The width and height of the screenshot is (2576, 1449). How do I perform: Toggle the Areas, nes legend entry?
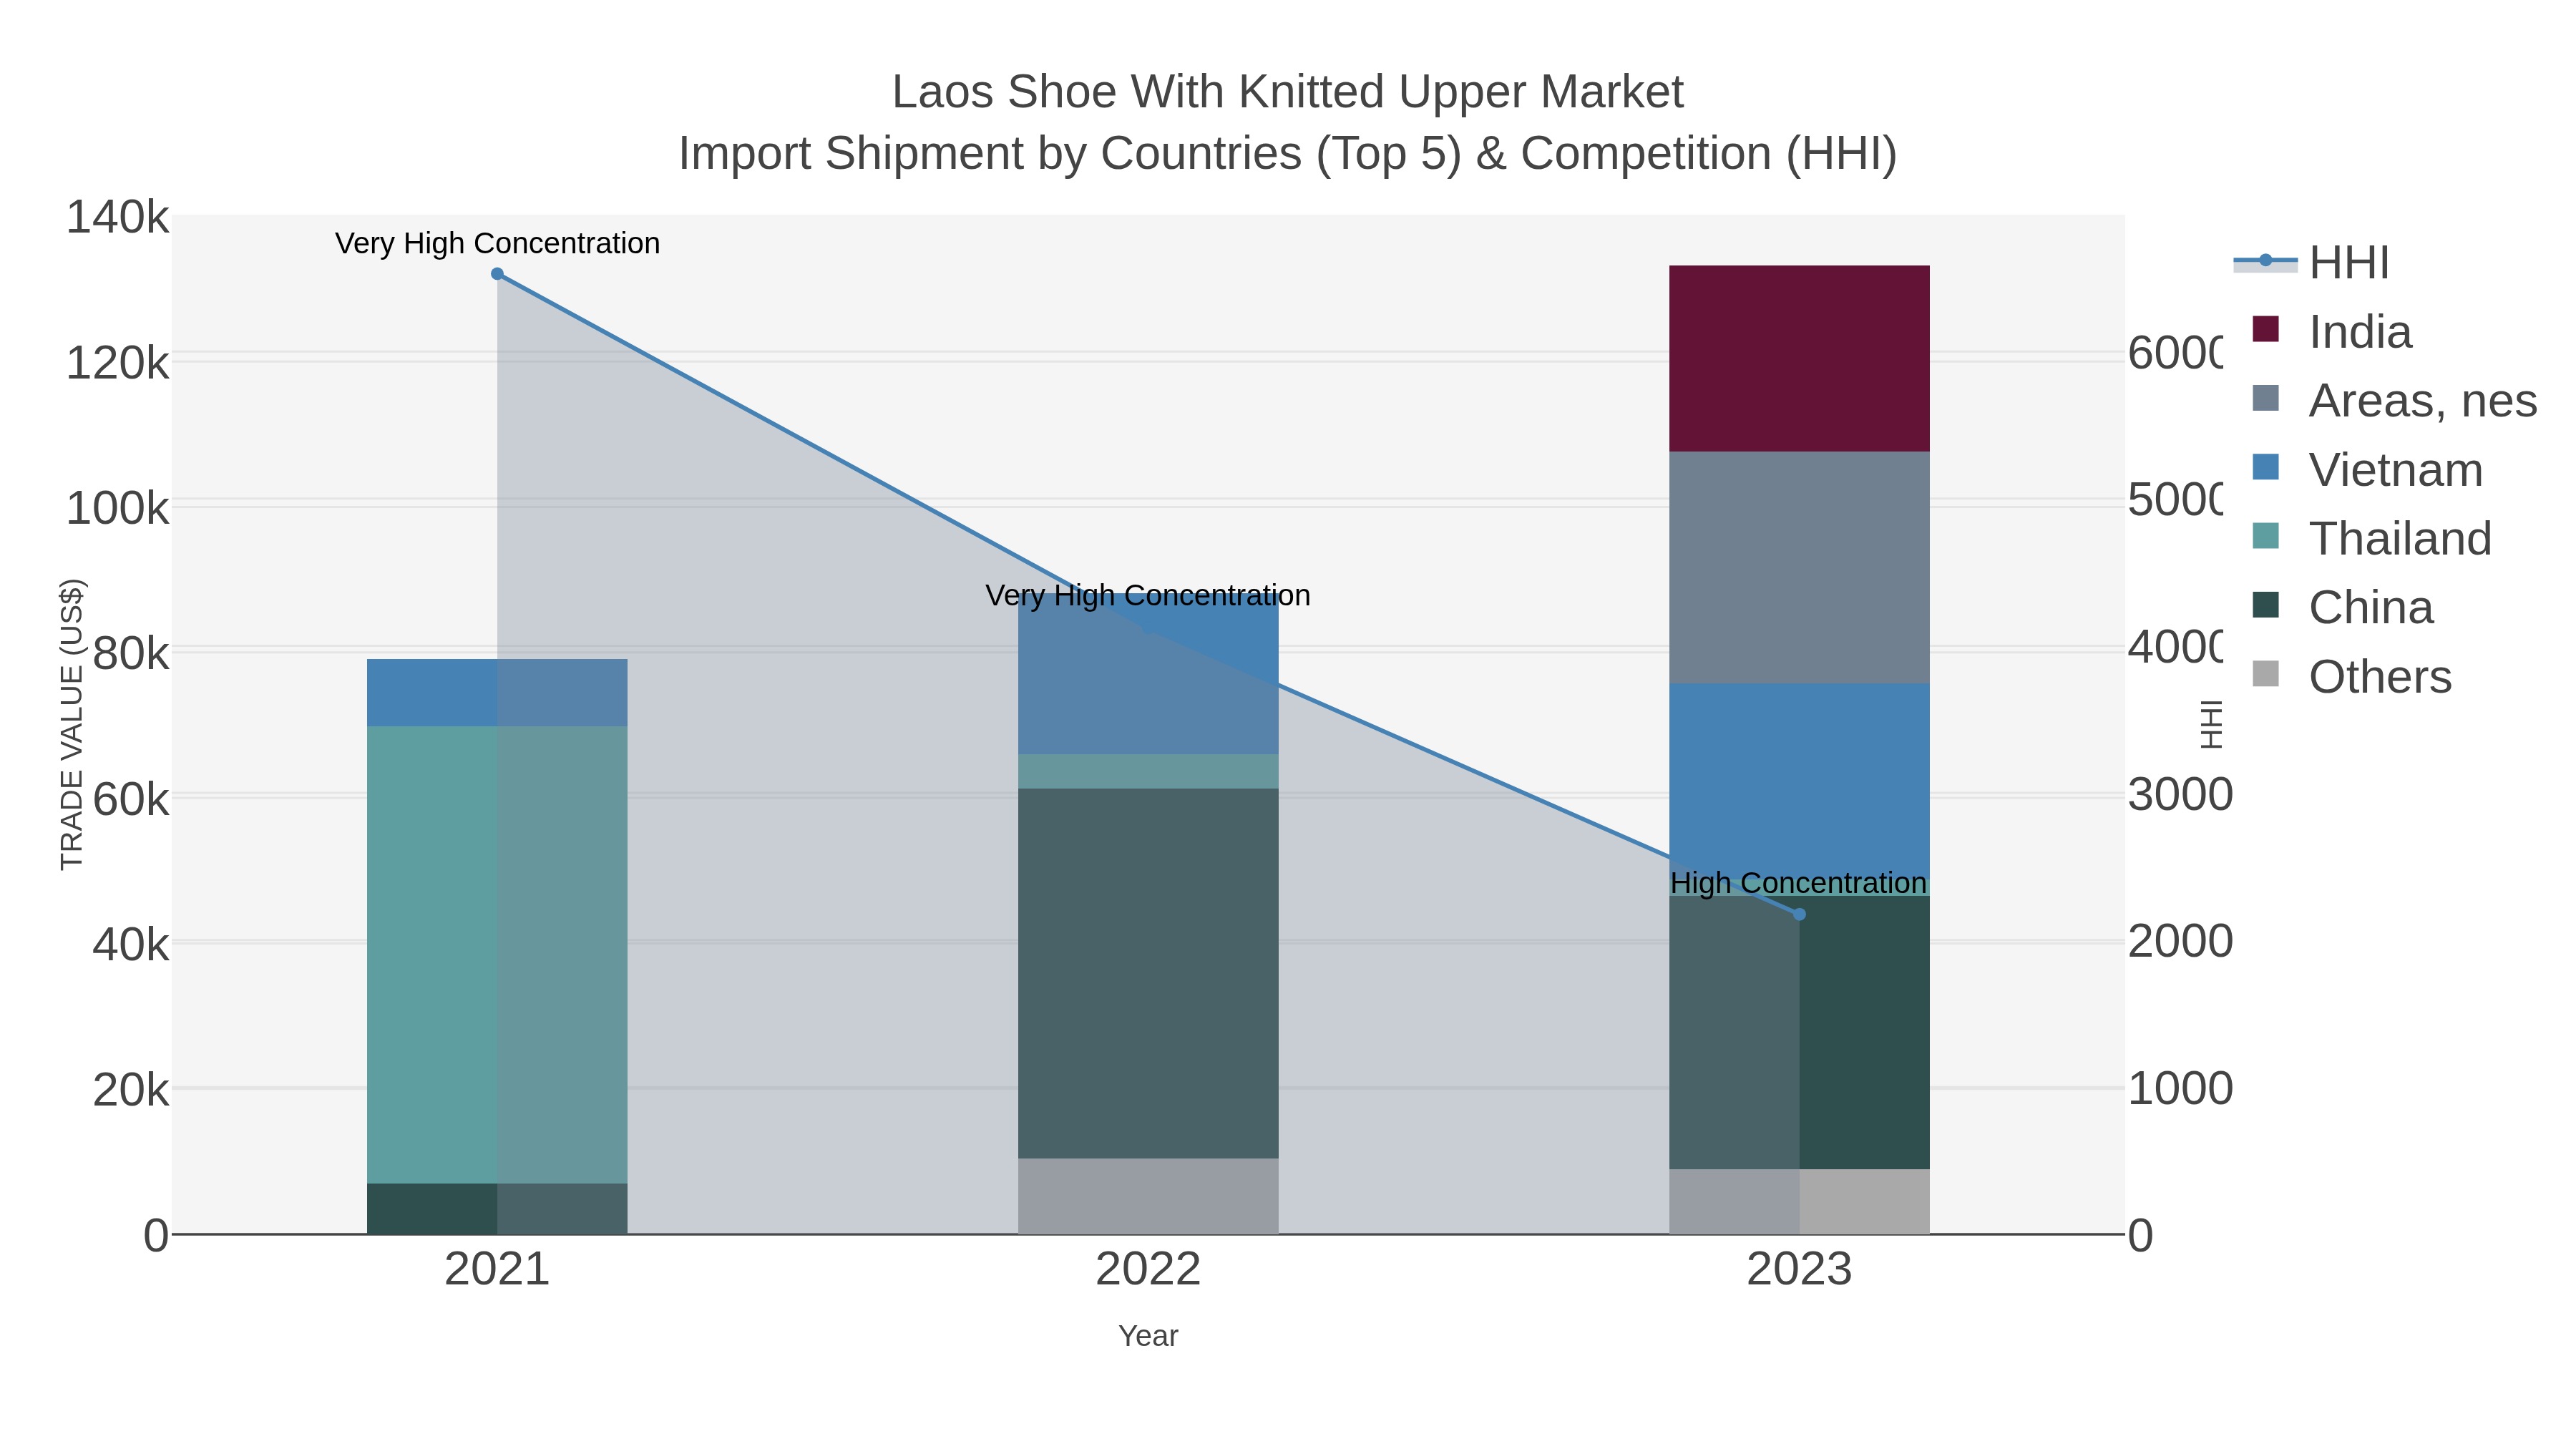click(x=2394, y=401)
